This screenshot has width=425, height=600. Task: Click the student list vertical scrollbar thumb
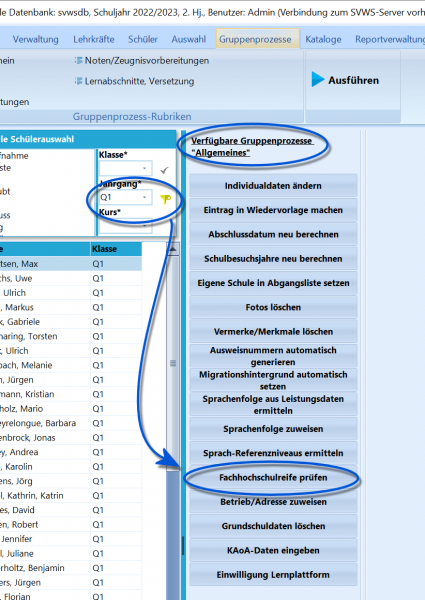coord(173,363)
